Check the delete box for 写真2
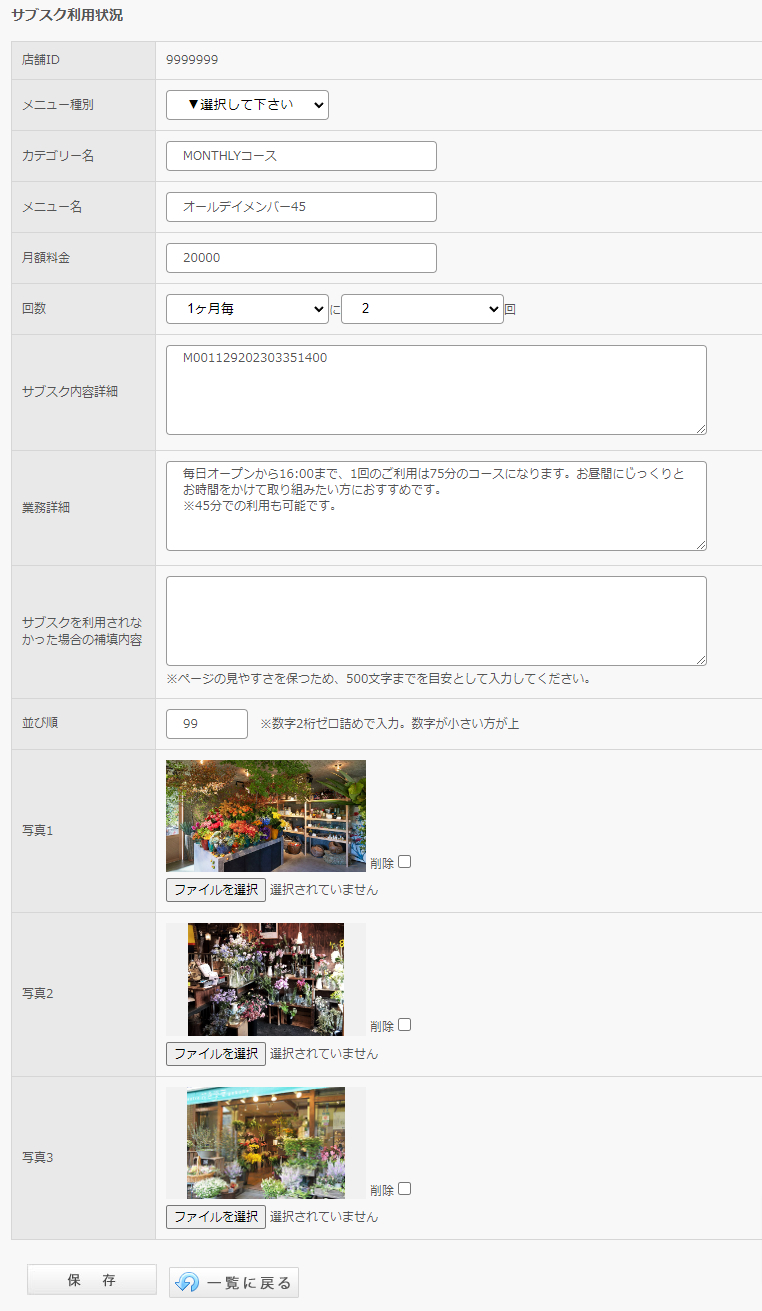Viewport: 762px width, 1311px height. tap(405, 1025)
